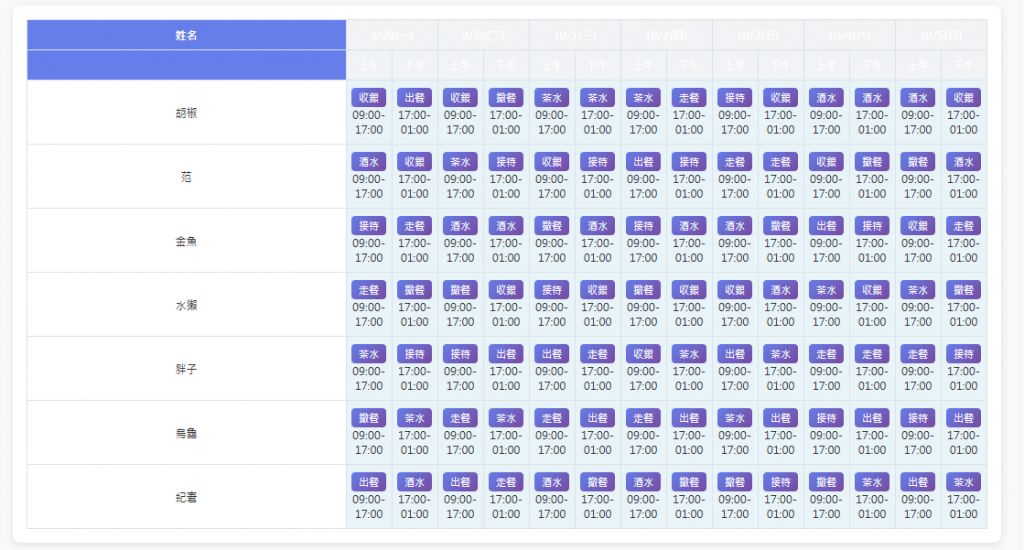Click 胖子's 9/29 上午 茶水 badge
The height and width of the screenshot is (550, 1024).
click(369, 353)
